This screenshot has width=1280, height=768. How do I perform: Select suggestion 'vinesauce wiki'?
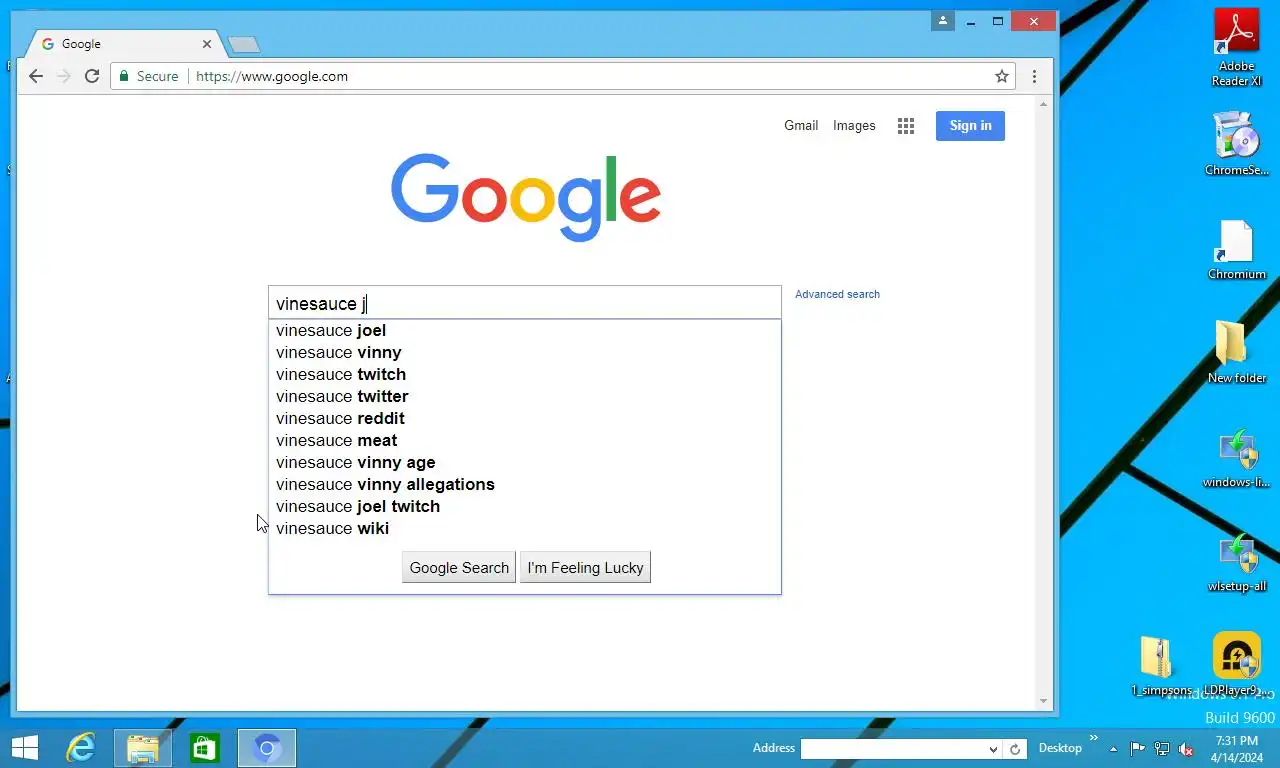[x=524, y=528]
